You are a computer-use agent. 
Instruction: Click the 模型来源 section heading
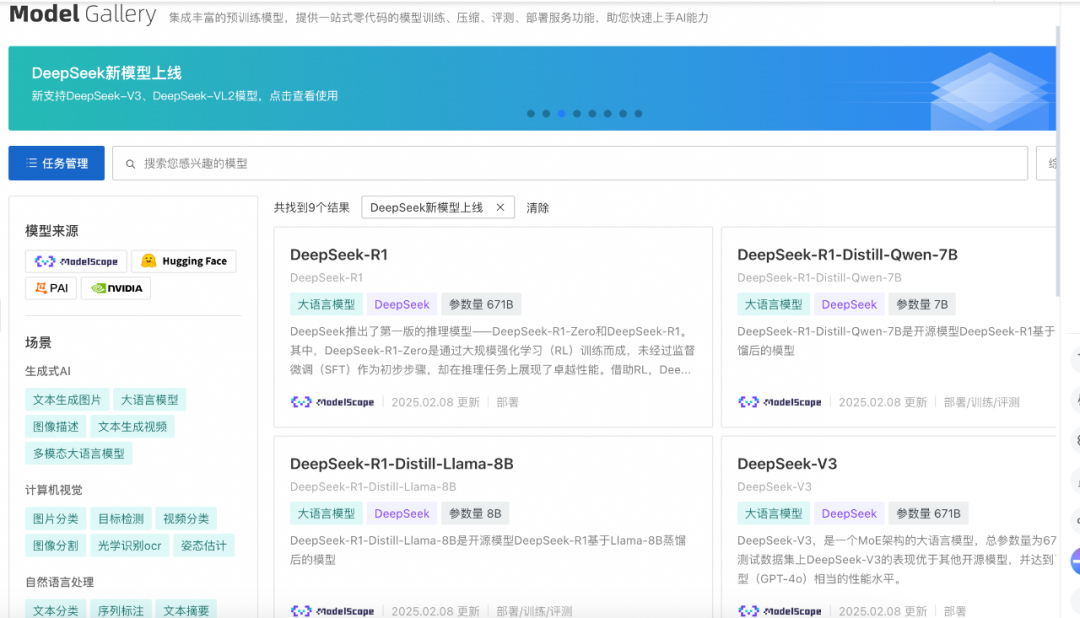(x=52, y=231)
